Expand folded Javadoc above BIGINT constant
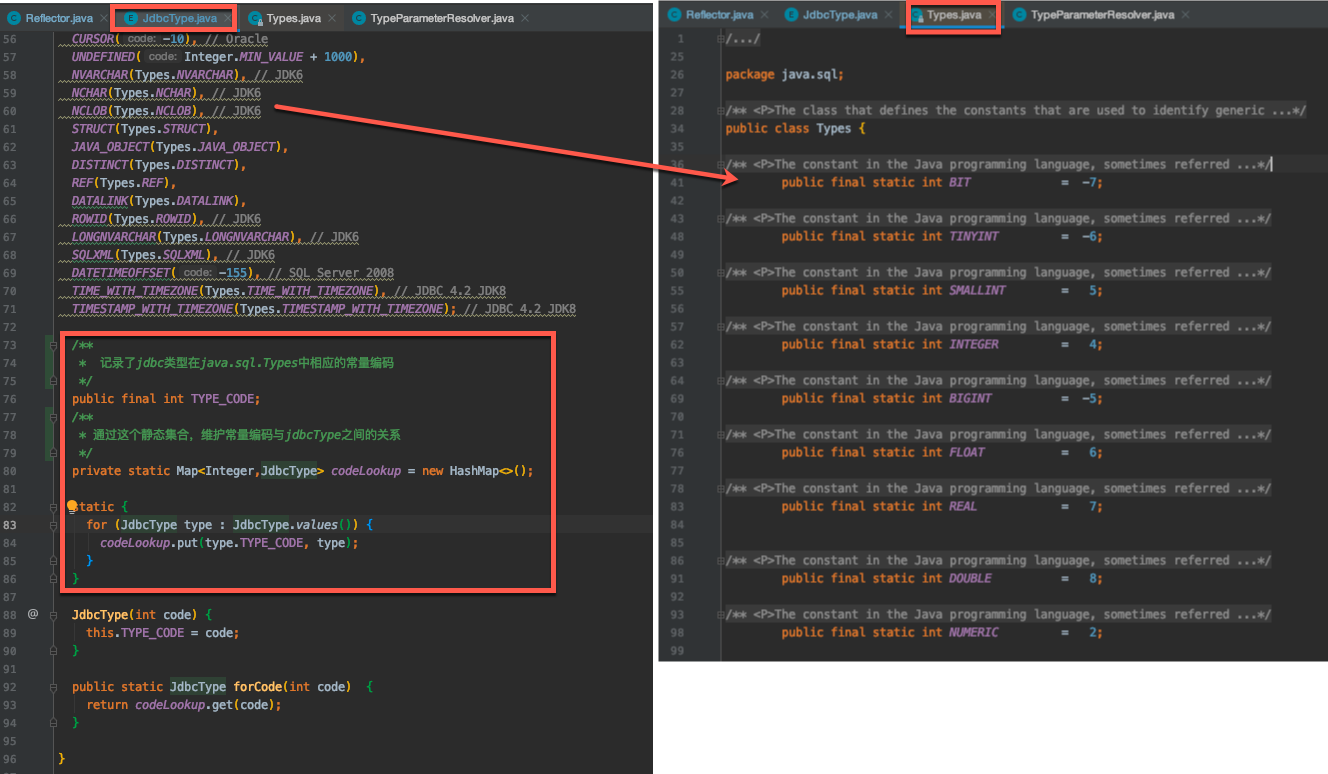The image size is (1328, 774). click(721, 380)
